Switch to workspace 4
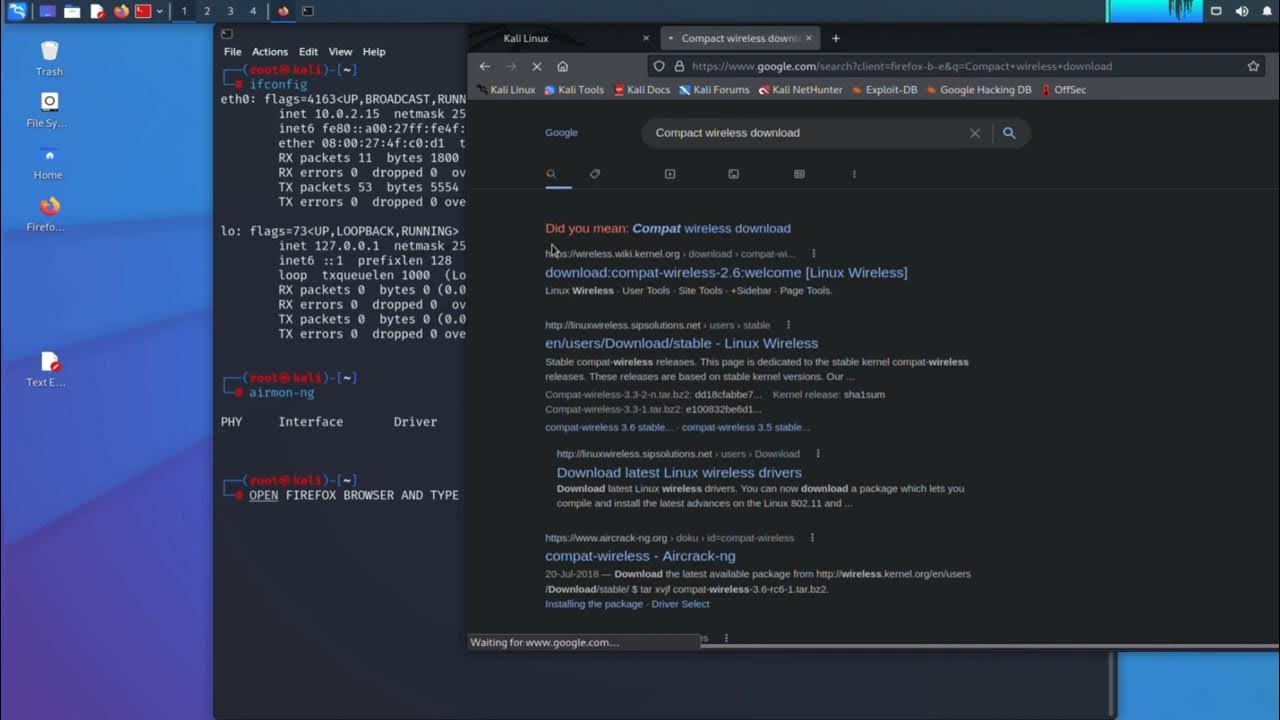The image size is (1280, 720). point(253,11)
